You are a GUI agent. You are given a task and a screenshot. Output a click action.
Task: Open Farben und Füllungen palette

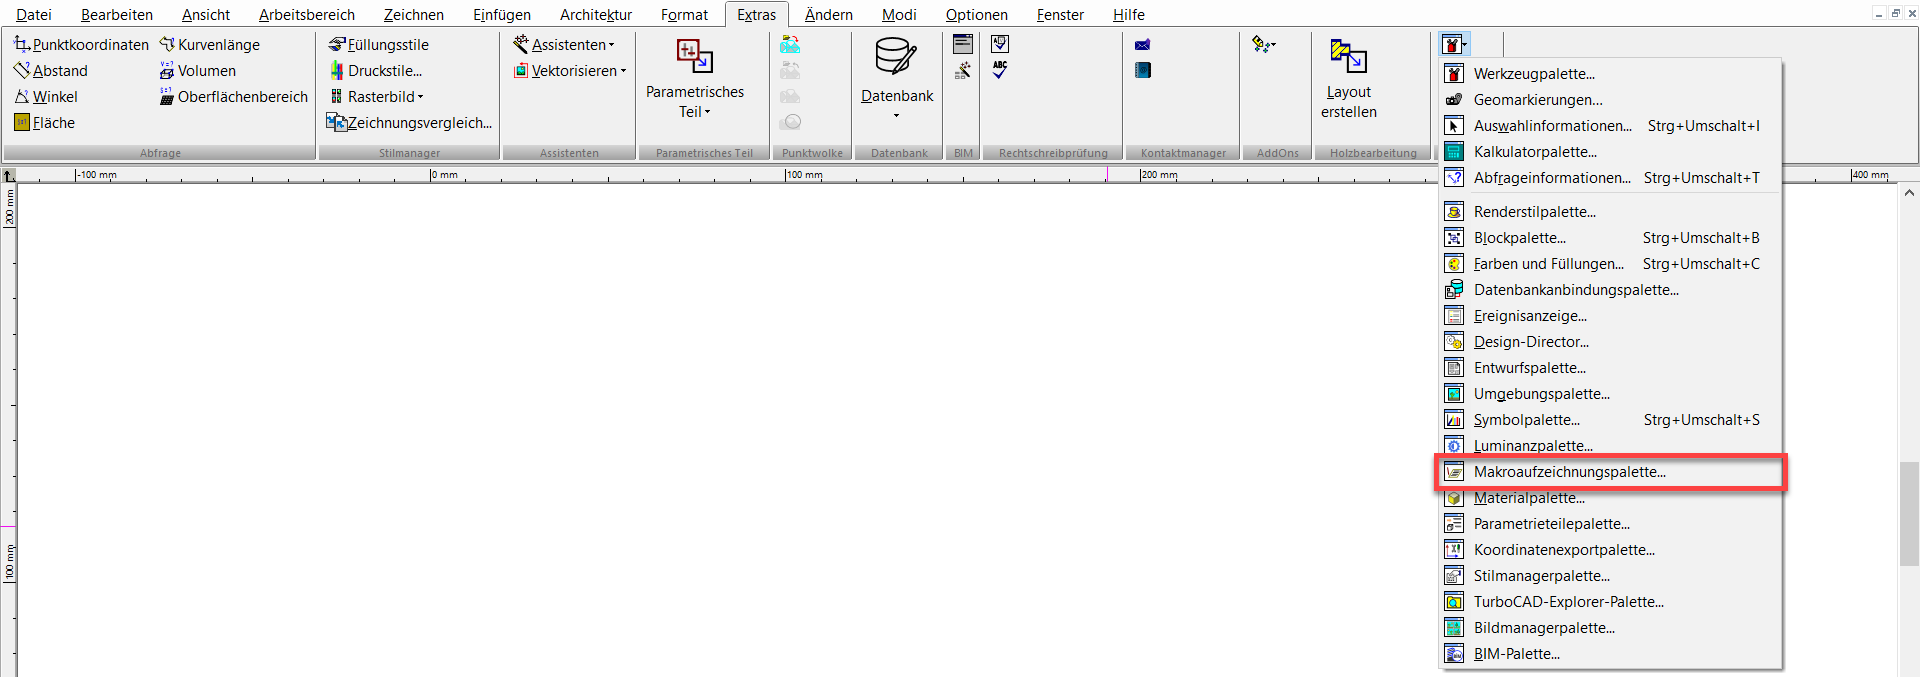(1548, 264)
